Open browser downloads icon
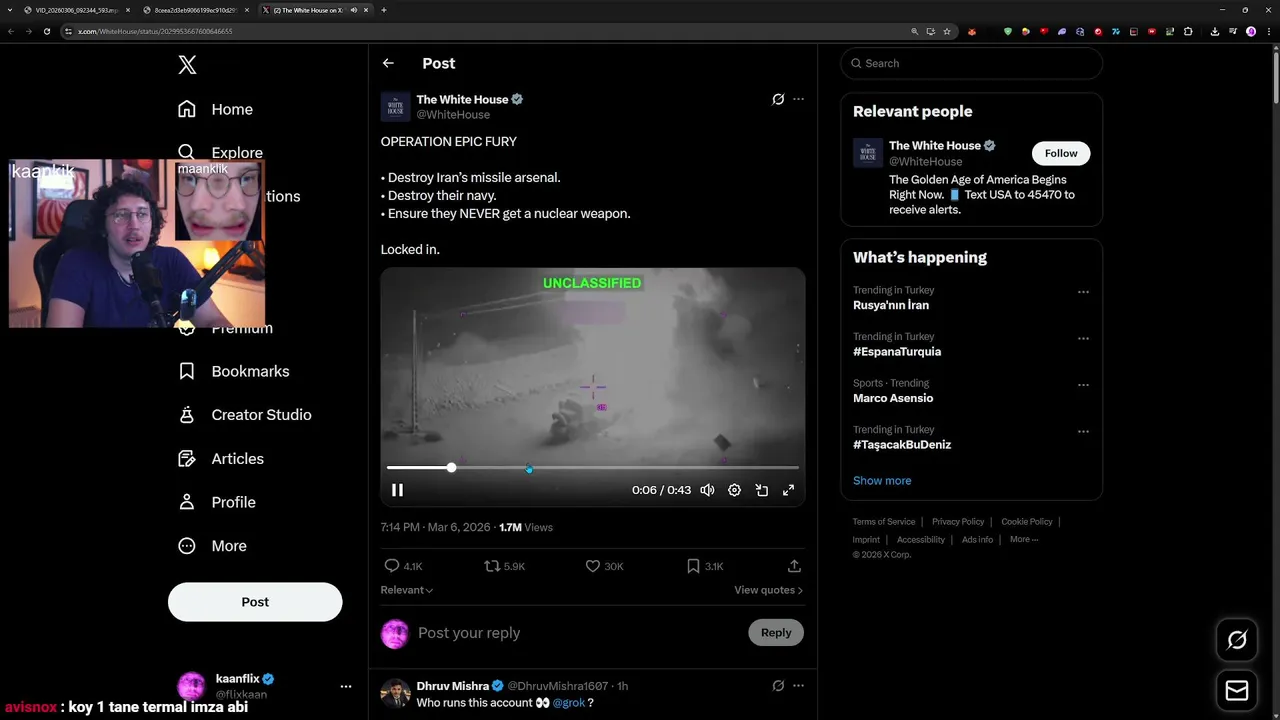This screenshot has width=1280, height=720. (x=1214, y=31)
